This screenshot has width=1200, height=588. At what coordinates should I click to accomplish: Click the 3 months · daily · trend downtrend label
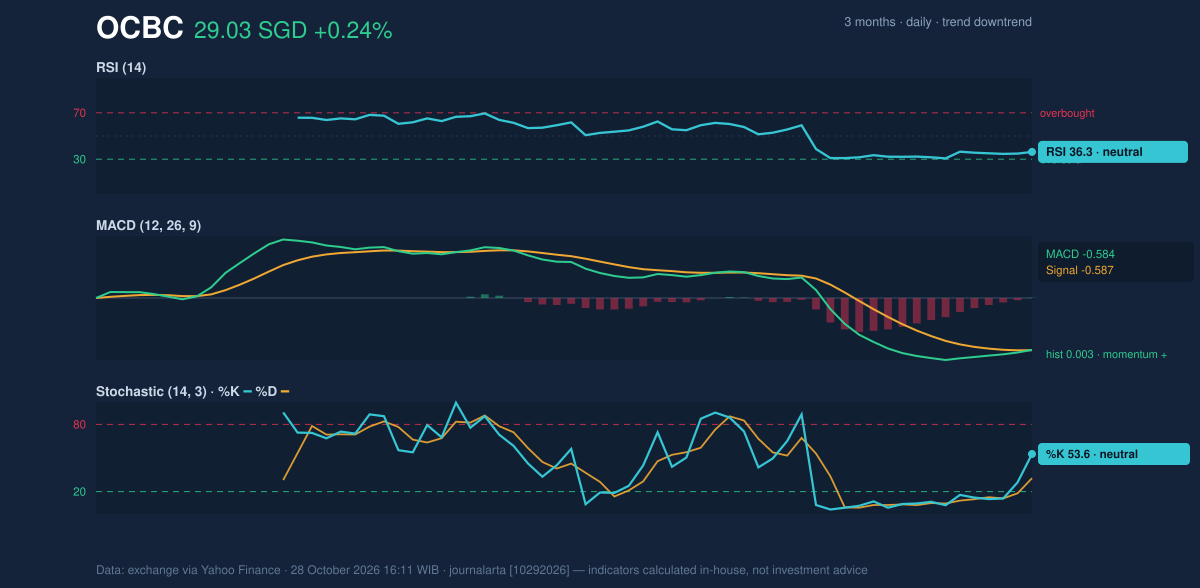[x=938, y=22]
